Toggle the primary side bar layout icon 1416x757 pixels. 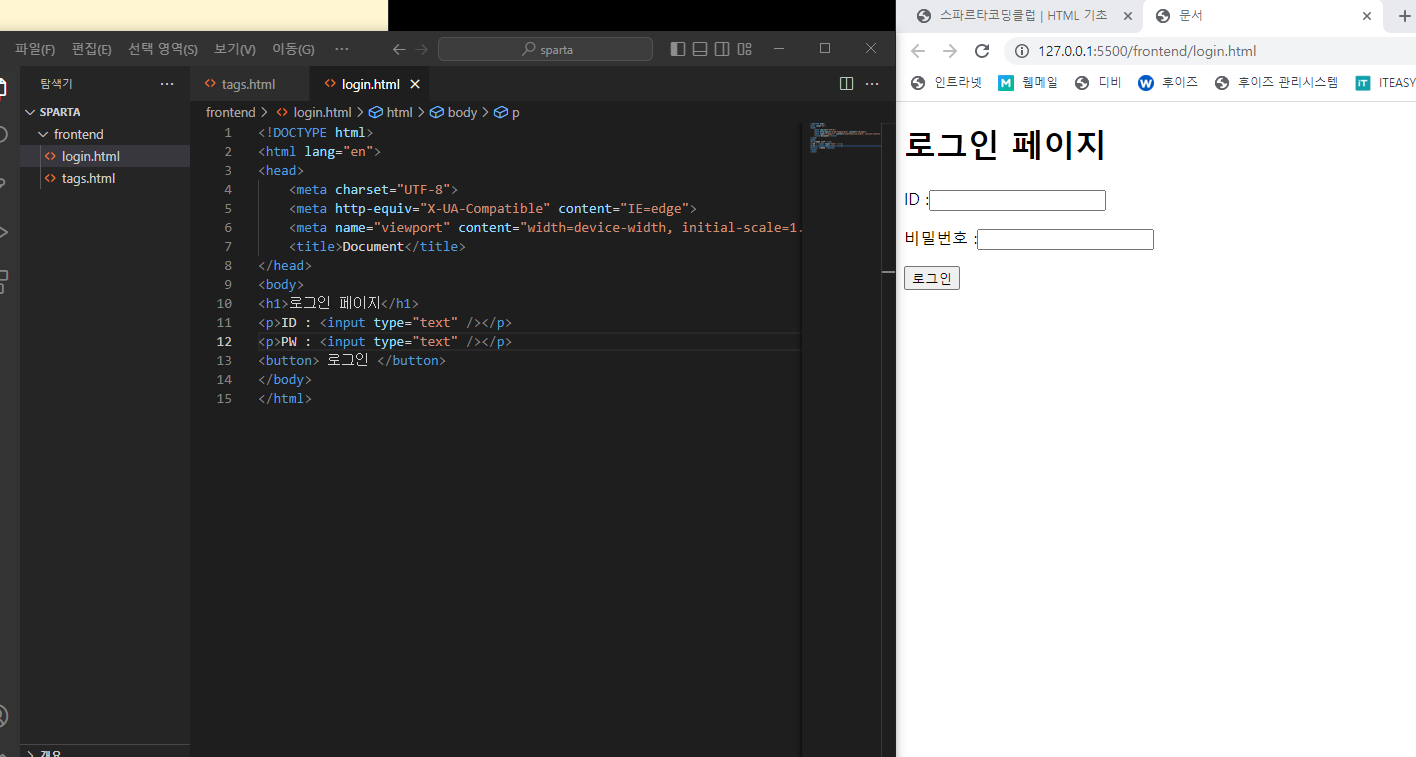(x=678, y=49)
